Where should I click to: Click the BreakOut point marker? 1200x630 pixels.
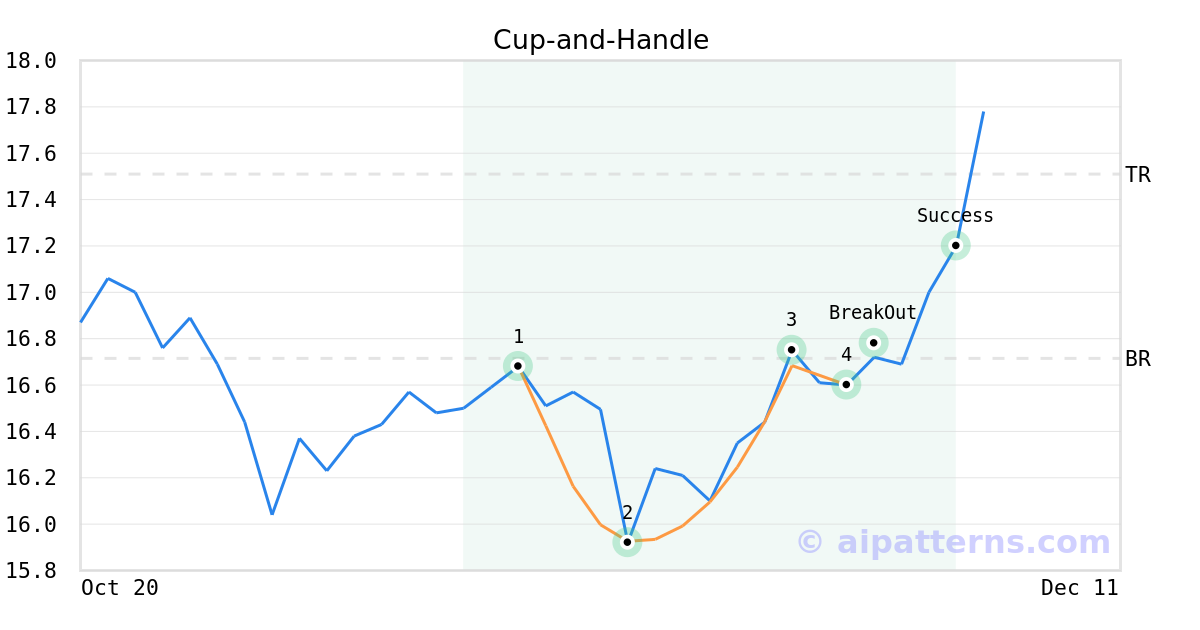point(873,342)
